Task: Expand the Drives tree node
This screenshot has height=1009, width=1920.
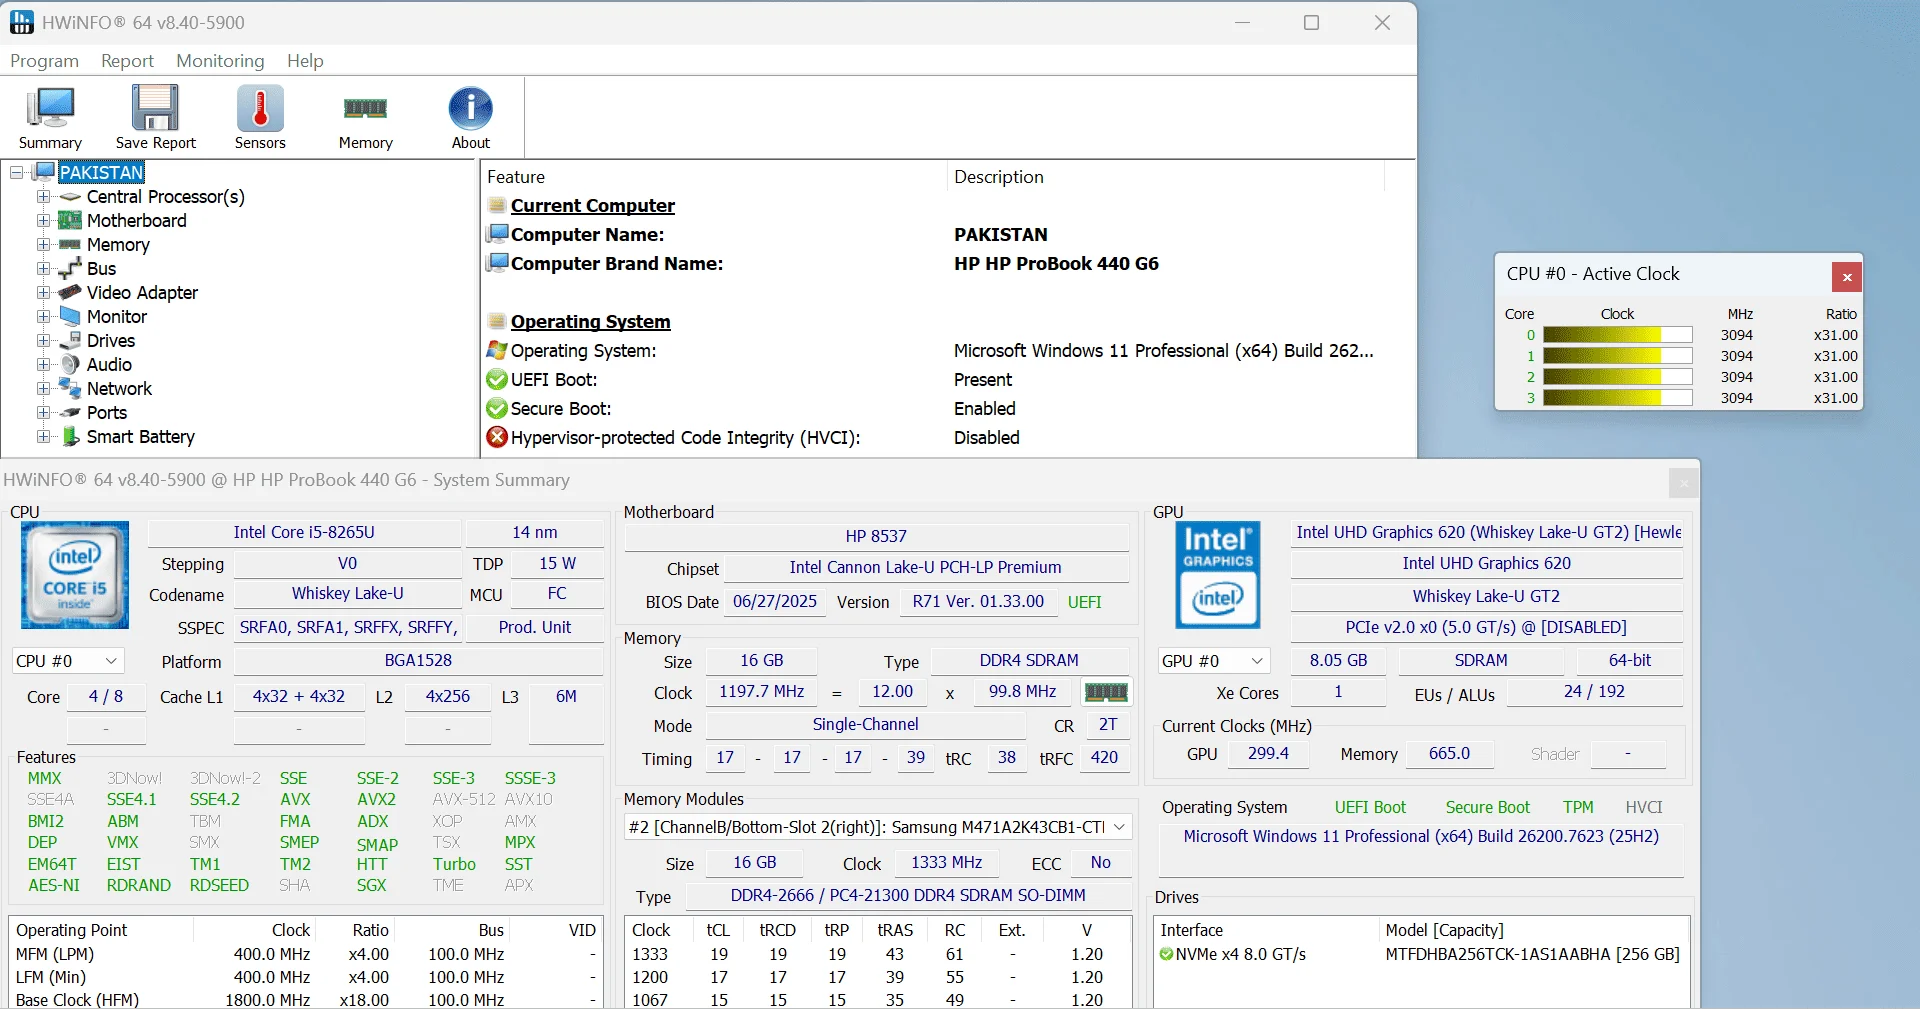Action: (43, 340)
